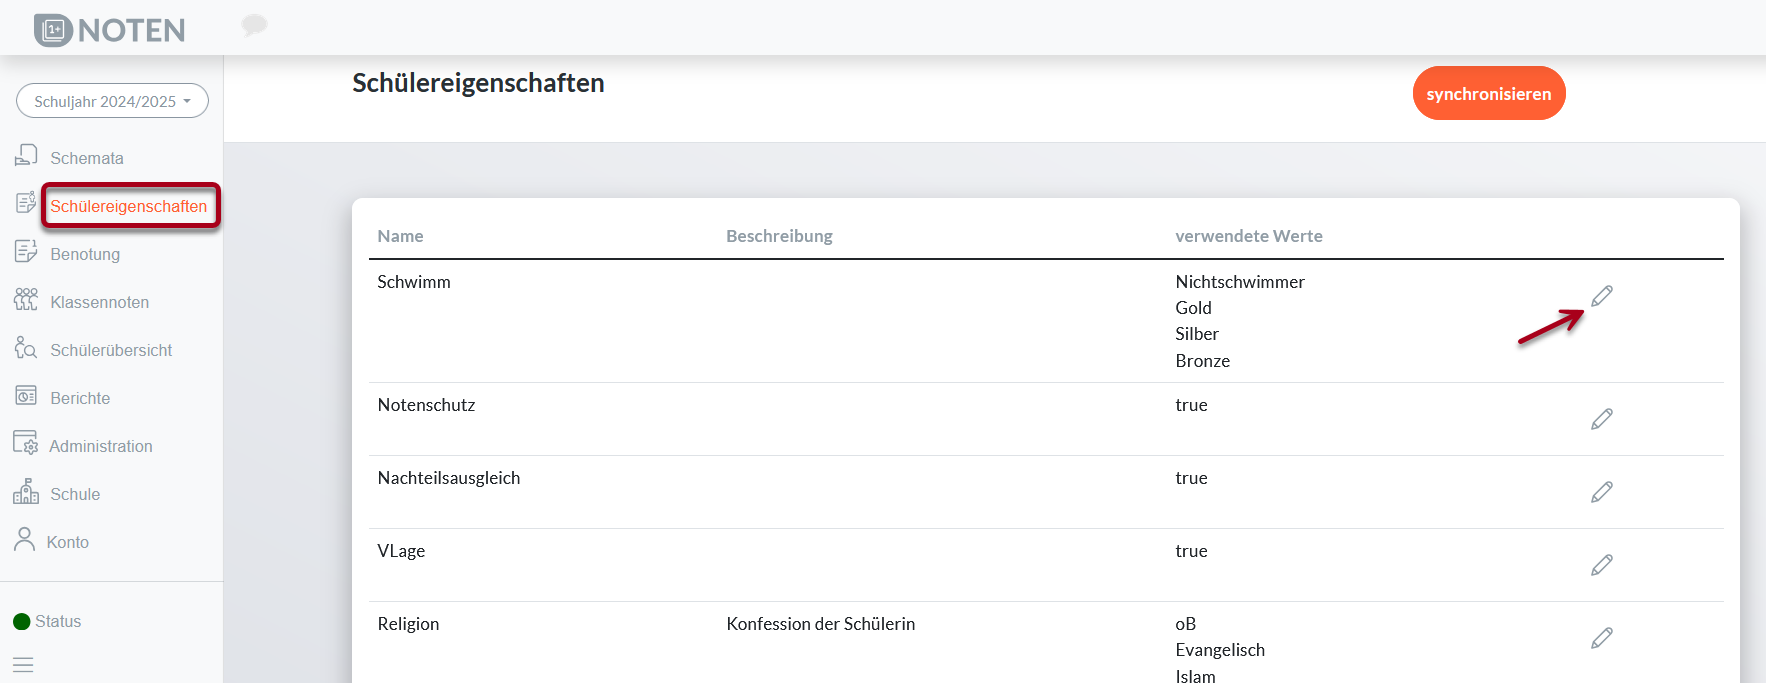The image size is (1766, 683).
Task: Click the Bronze value
Action: [x=1202, y=361]
